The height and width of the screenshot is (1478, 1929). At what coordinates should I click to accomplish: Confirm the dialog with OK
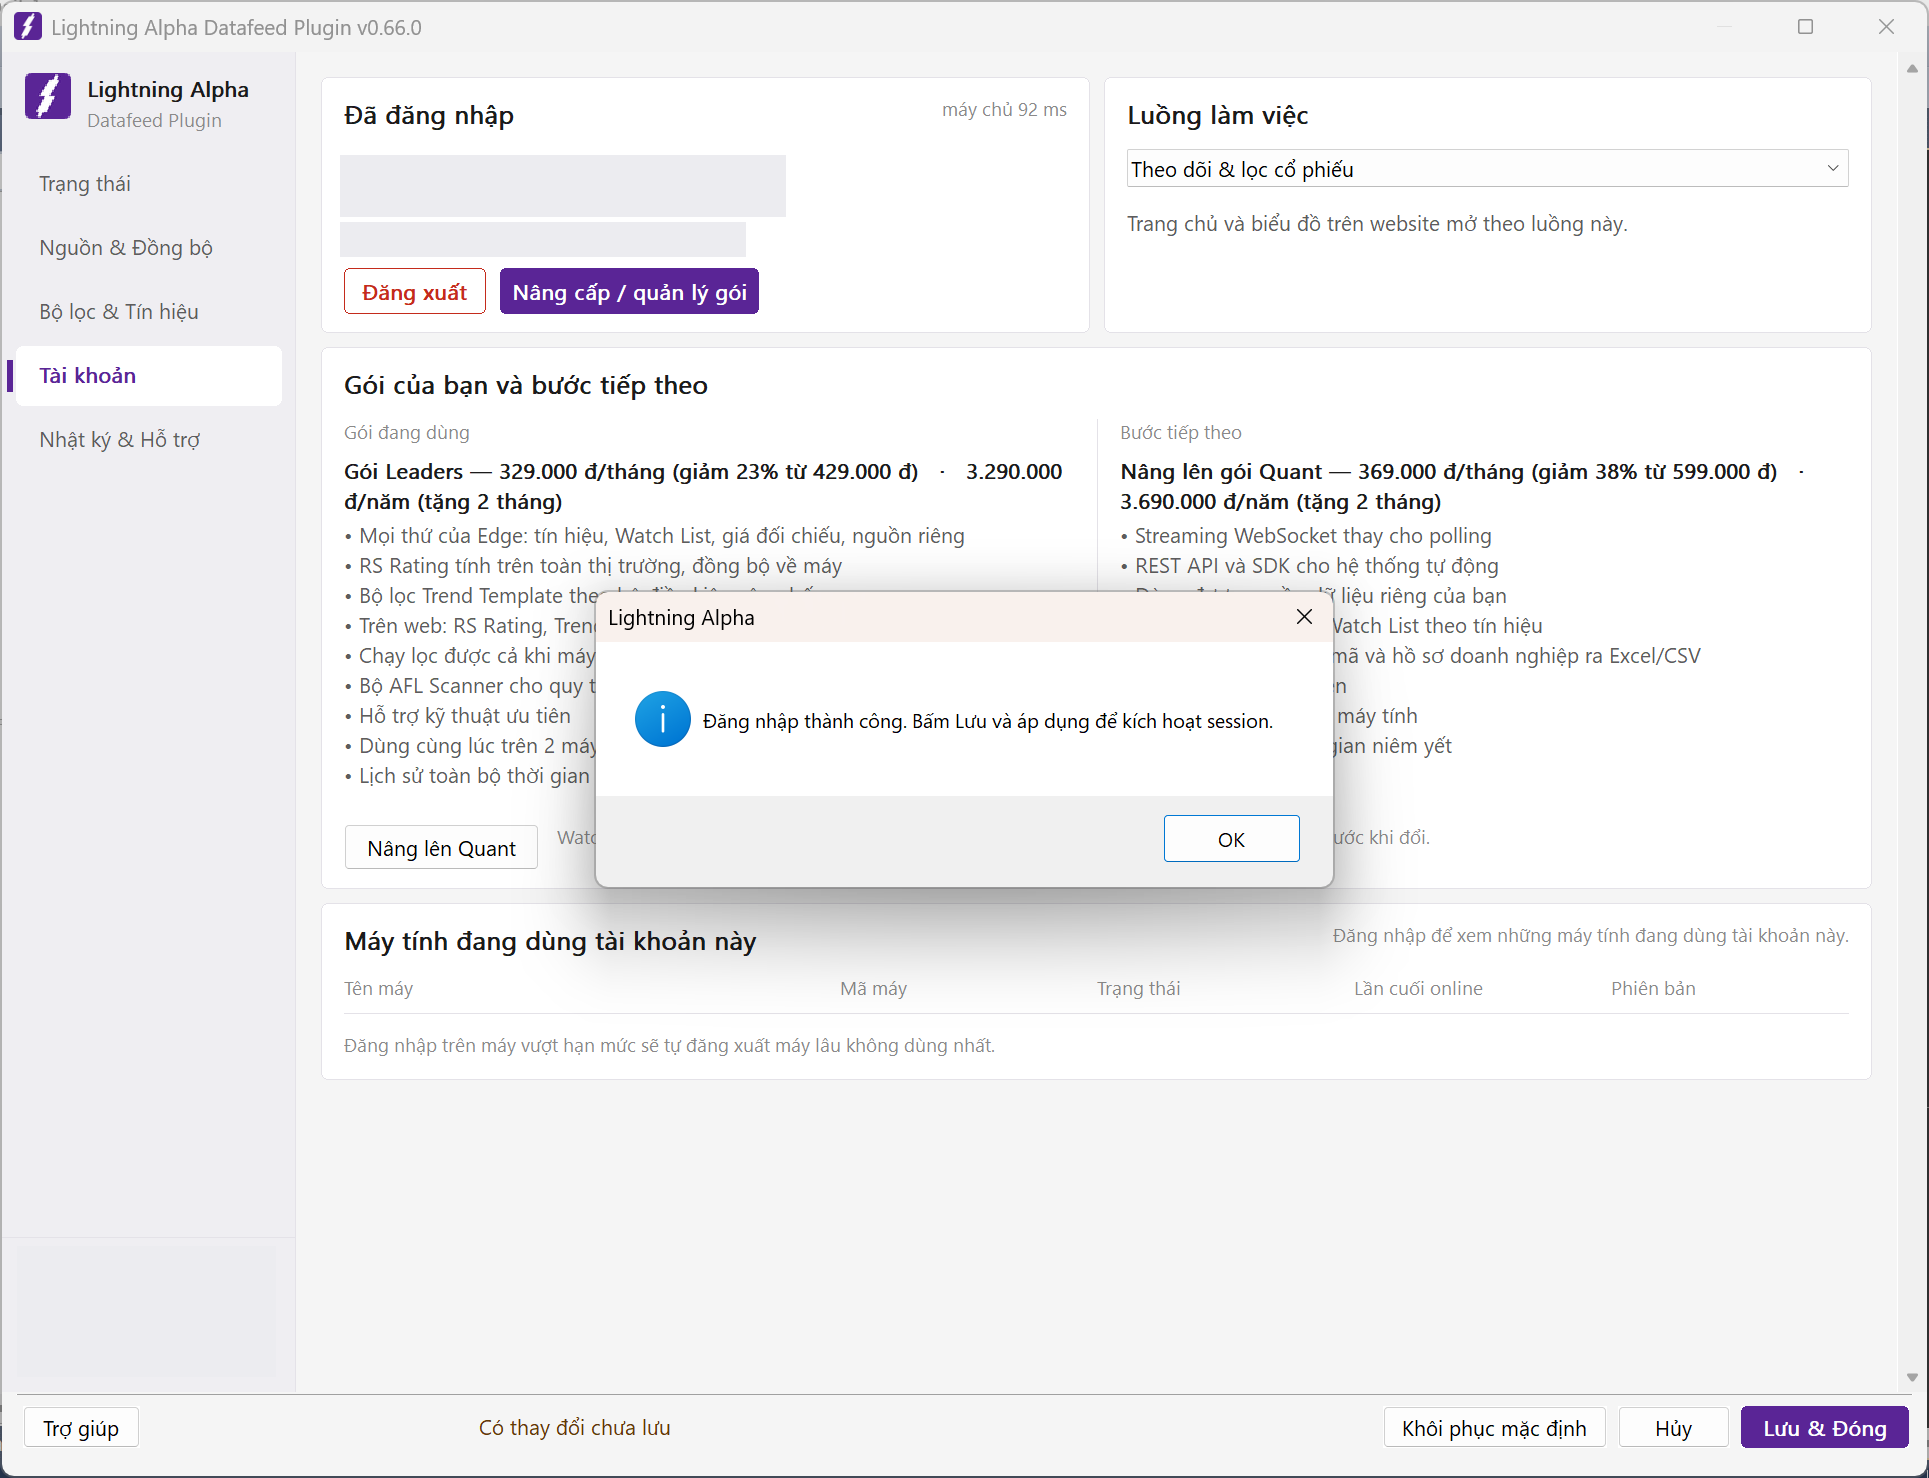point(1231,839)
